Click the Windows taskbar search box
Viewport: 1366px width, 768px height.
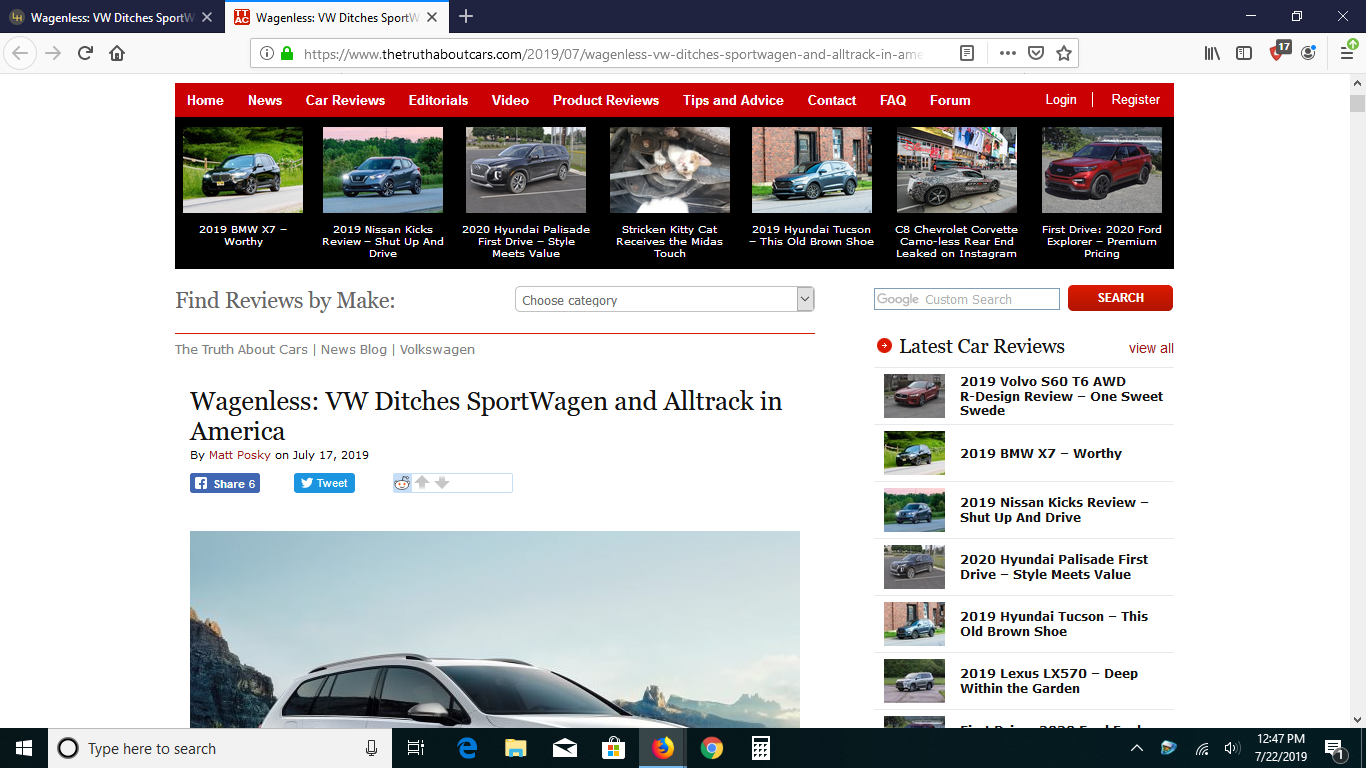pyautogui.click(x=220, y=748)
